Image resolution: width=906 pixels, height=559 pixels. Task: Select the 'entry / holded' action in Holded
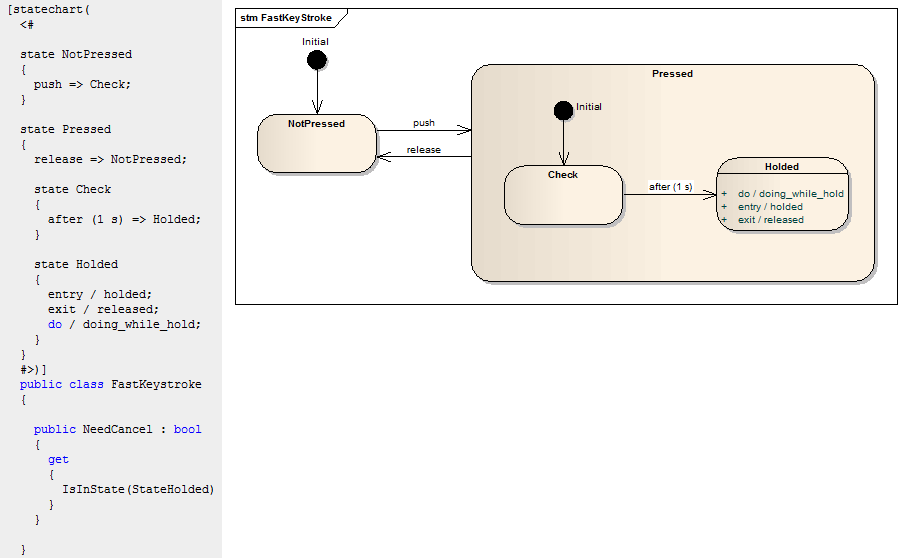[x=770, y=207]
